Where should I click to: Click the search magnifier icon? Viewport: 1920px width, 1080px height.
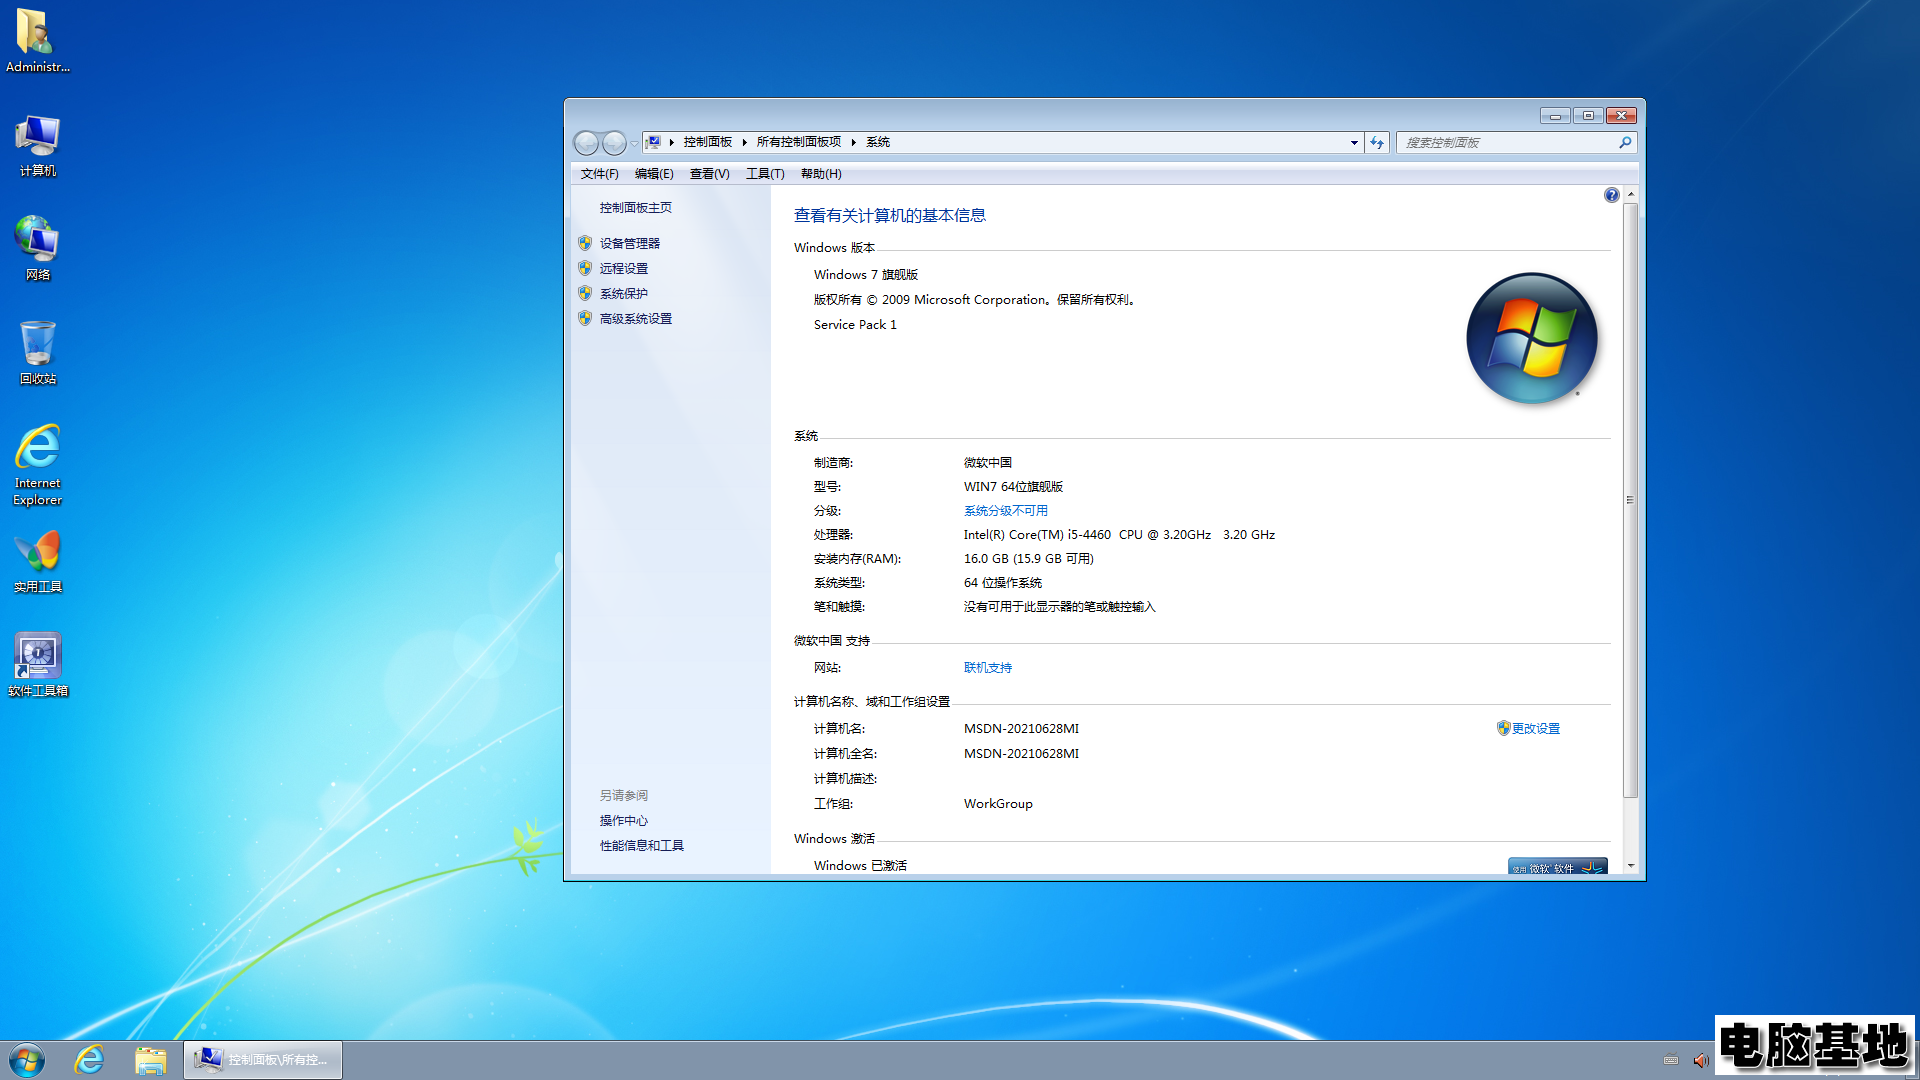(1625, 142)
